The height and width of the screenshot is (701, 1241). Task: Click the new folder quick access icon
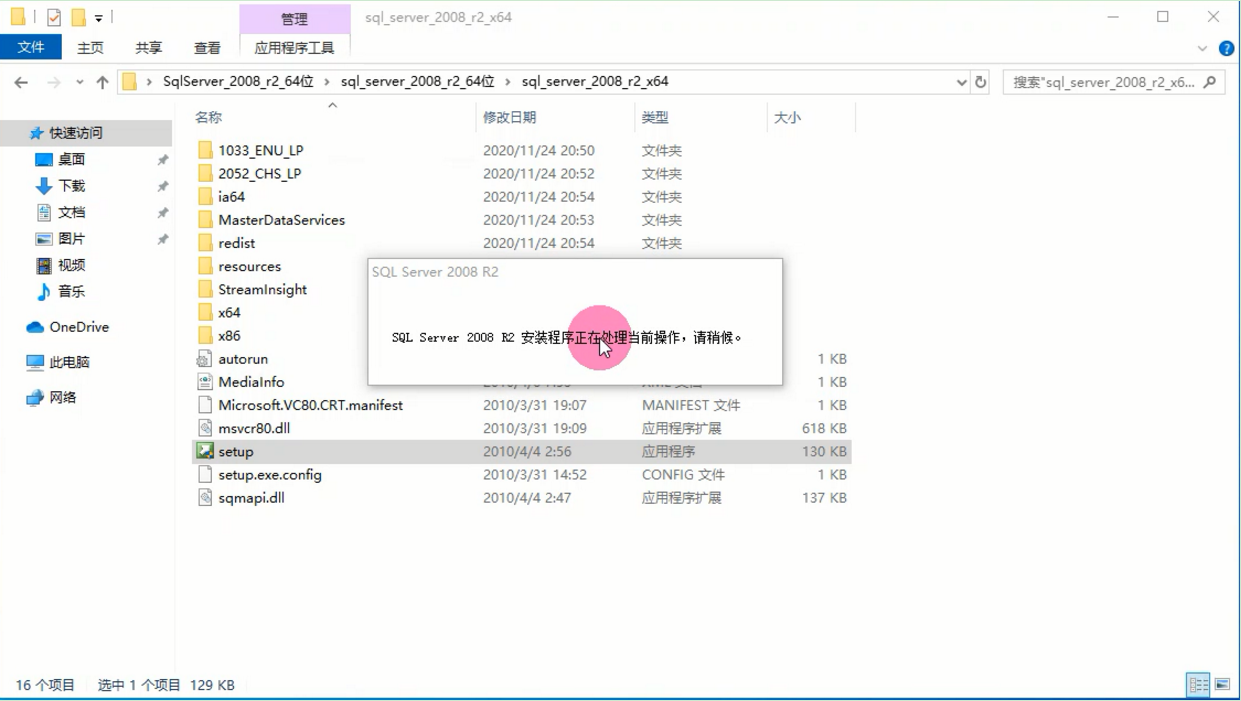pos(78,17)
